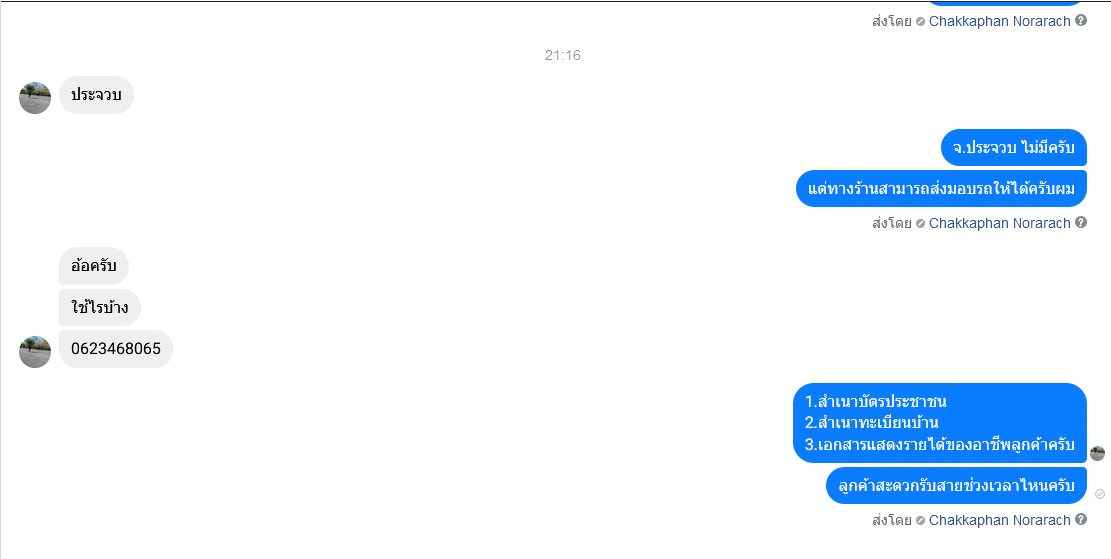Open top Chakkaphan Norarach sender link
This screenshot has height=559, width=1111.
[999, 21]
